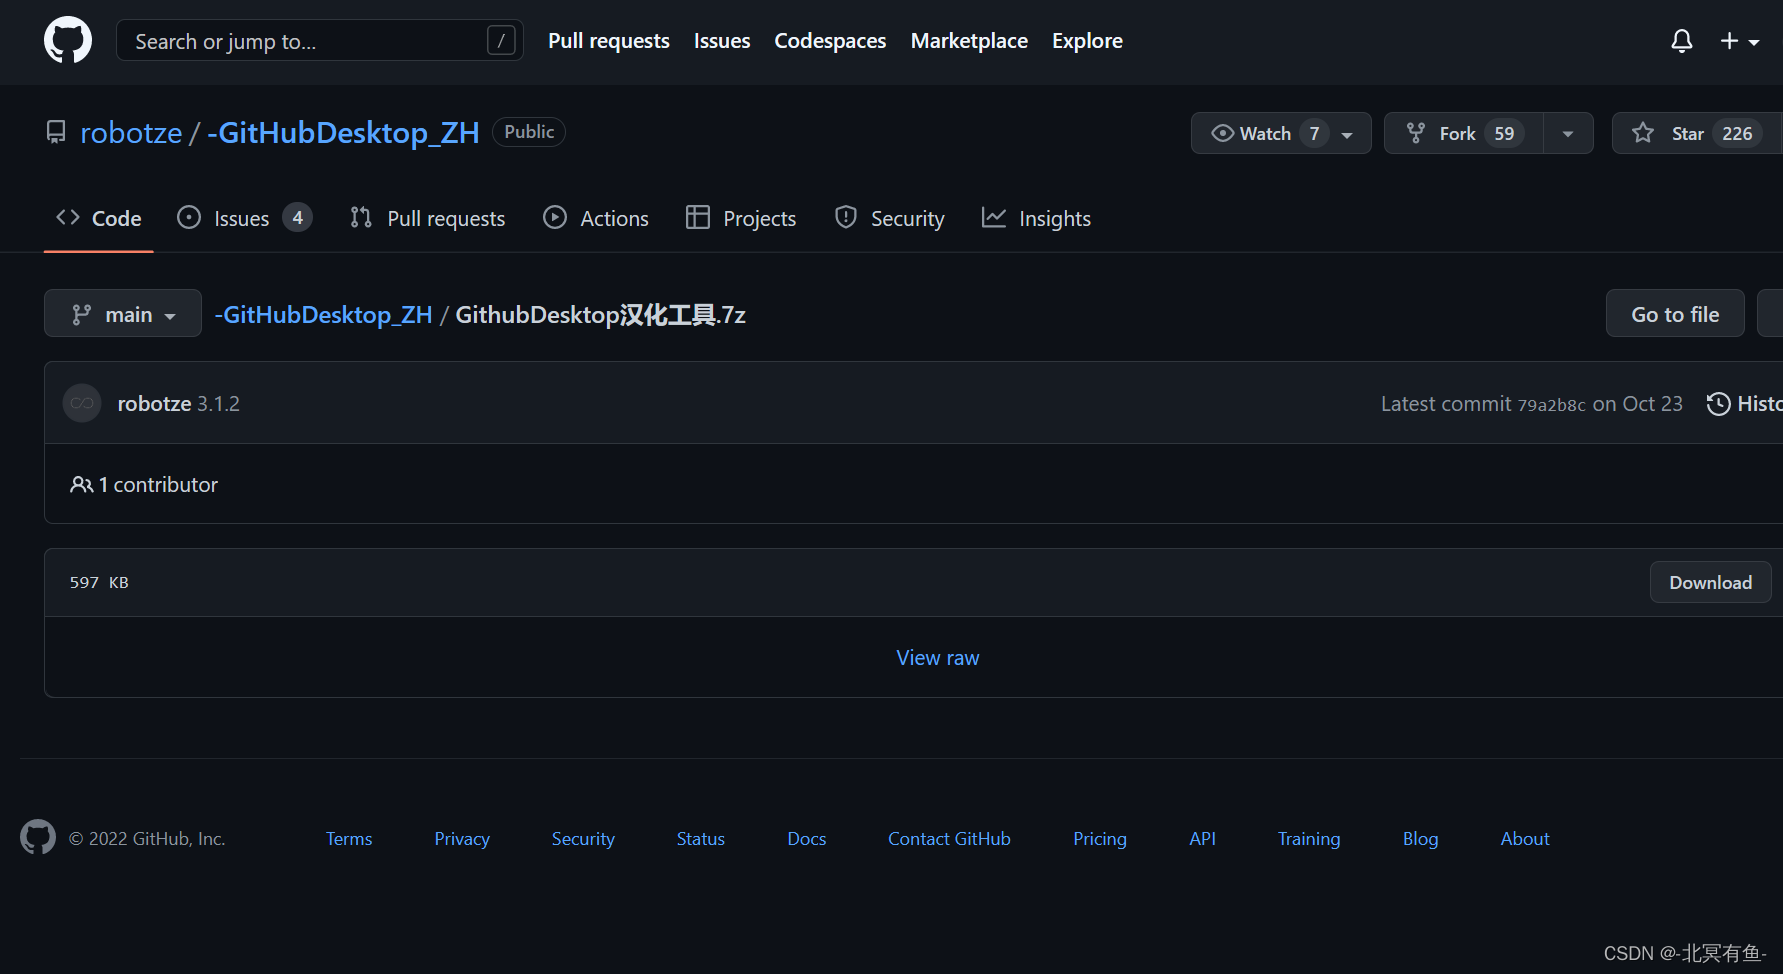Click the Latest commit date Oct 23
The image size is (1783, 974).
(x=1652, y=404)
